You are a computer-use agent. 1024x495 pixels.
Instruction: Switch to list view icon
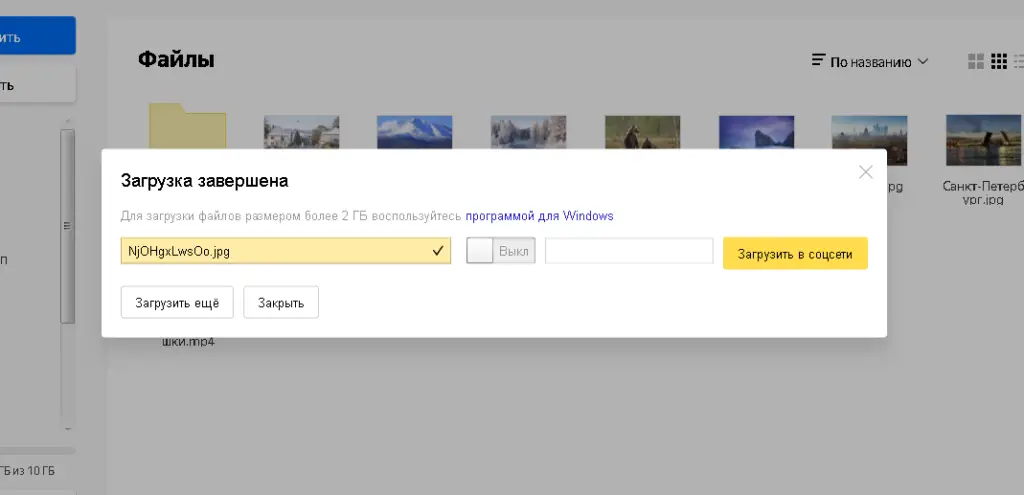(x=1018, y=62)
